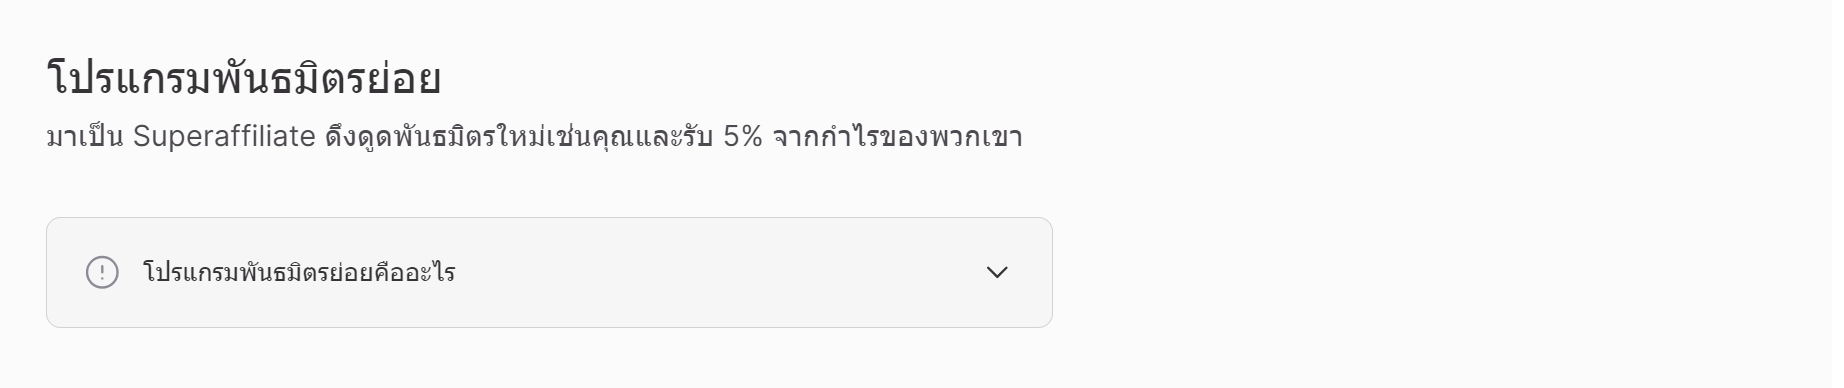Click 'โปรแกรม' at the start of the large title
The height and width of the screenshot is (388, 1844).
click(128, 79)
